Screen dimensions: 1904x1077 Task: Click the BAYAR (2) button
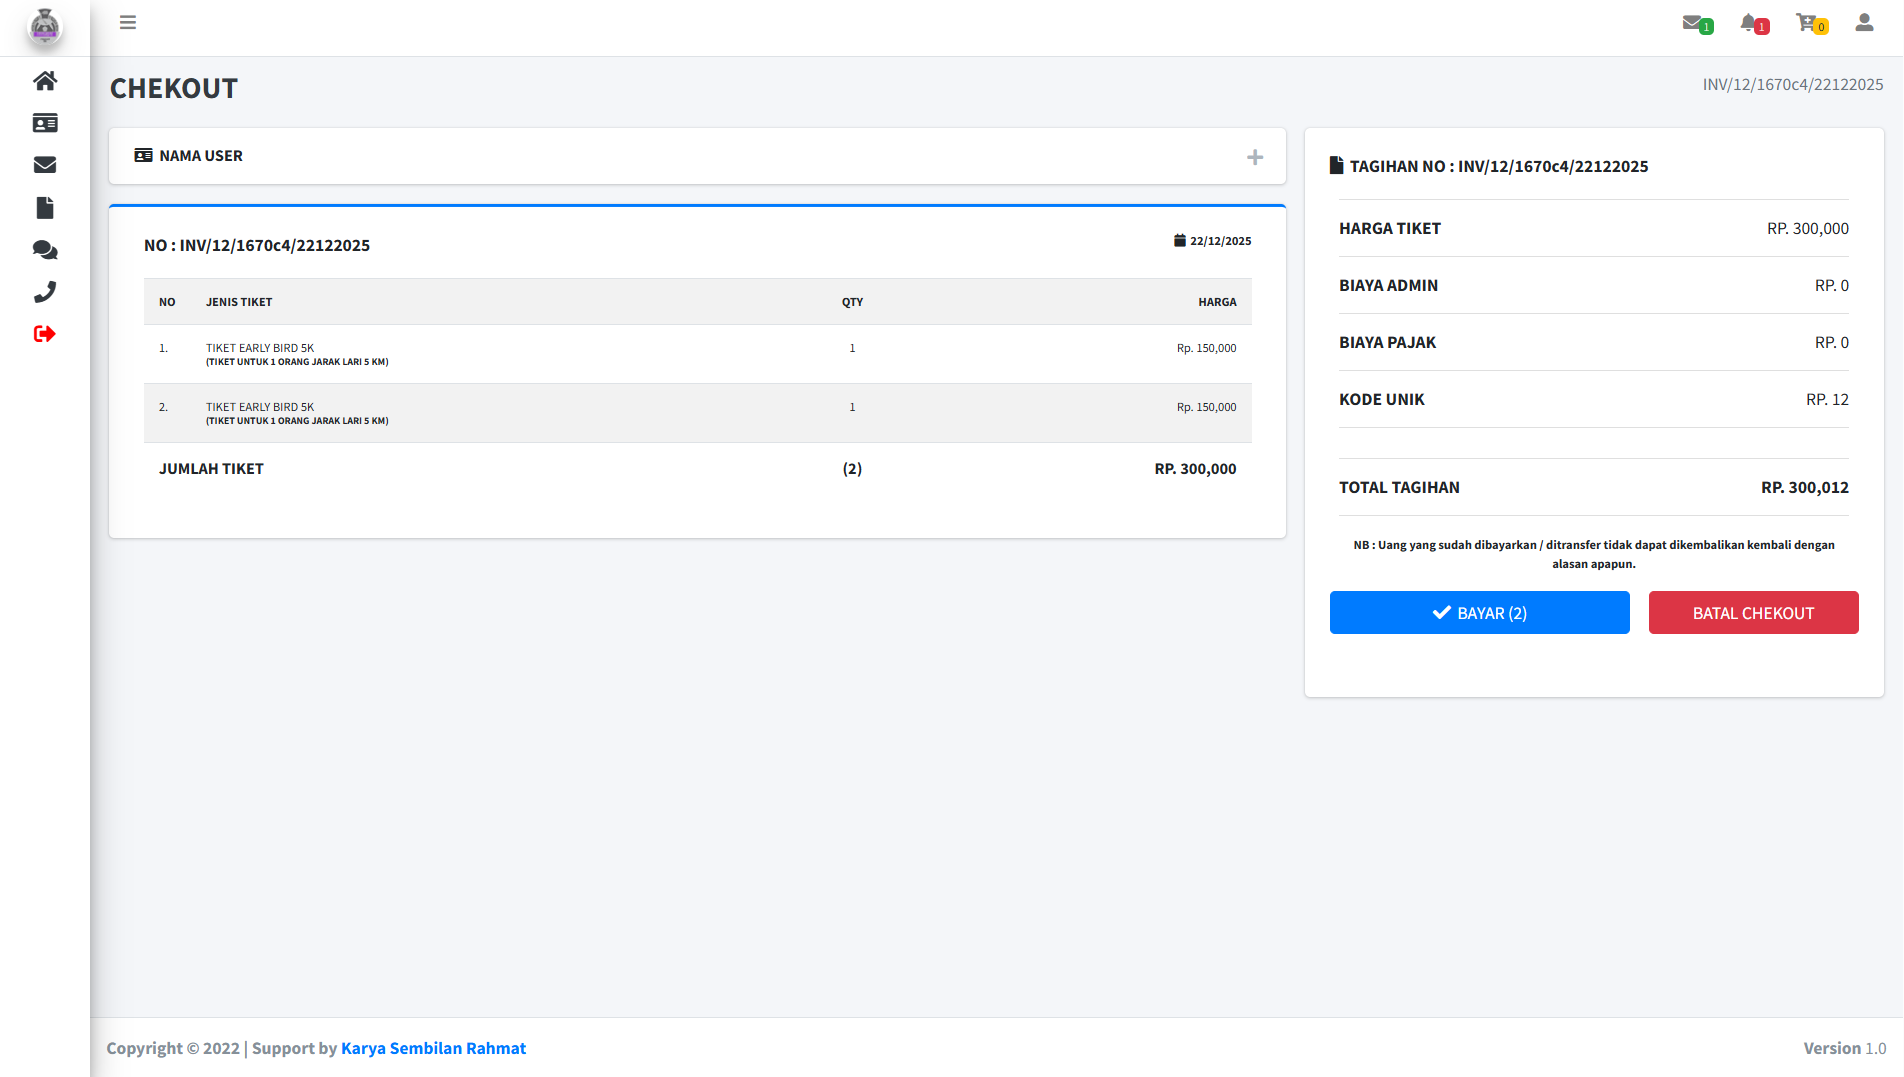(x=1479, y=613)
